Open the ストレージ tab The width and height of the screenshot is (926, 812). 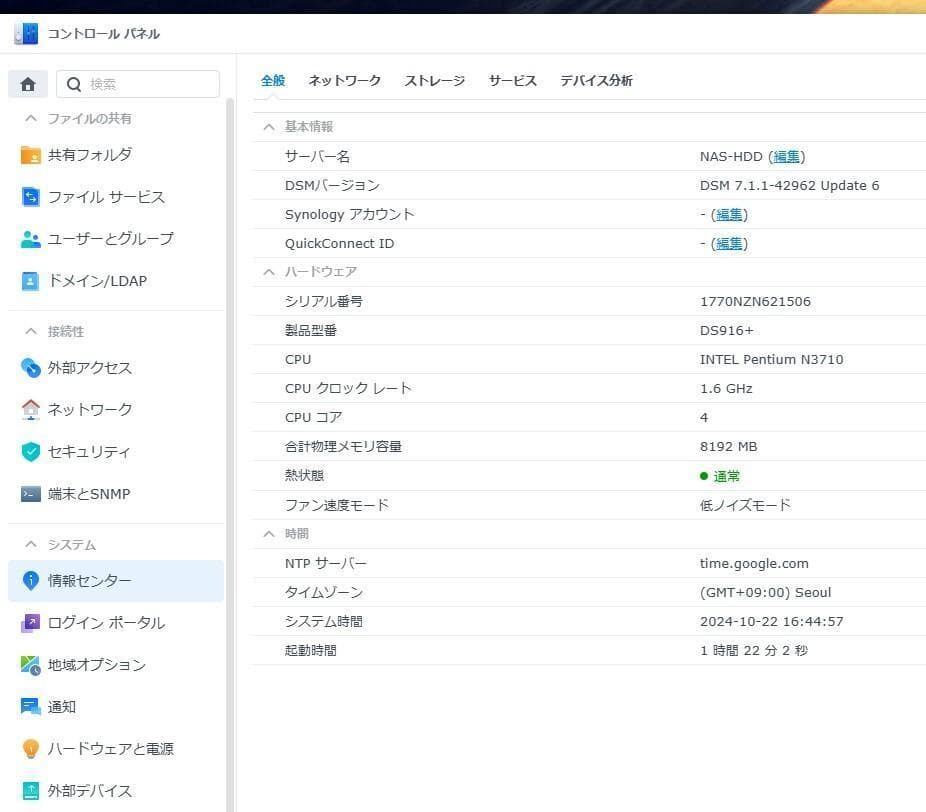pos(434,81)
